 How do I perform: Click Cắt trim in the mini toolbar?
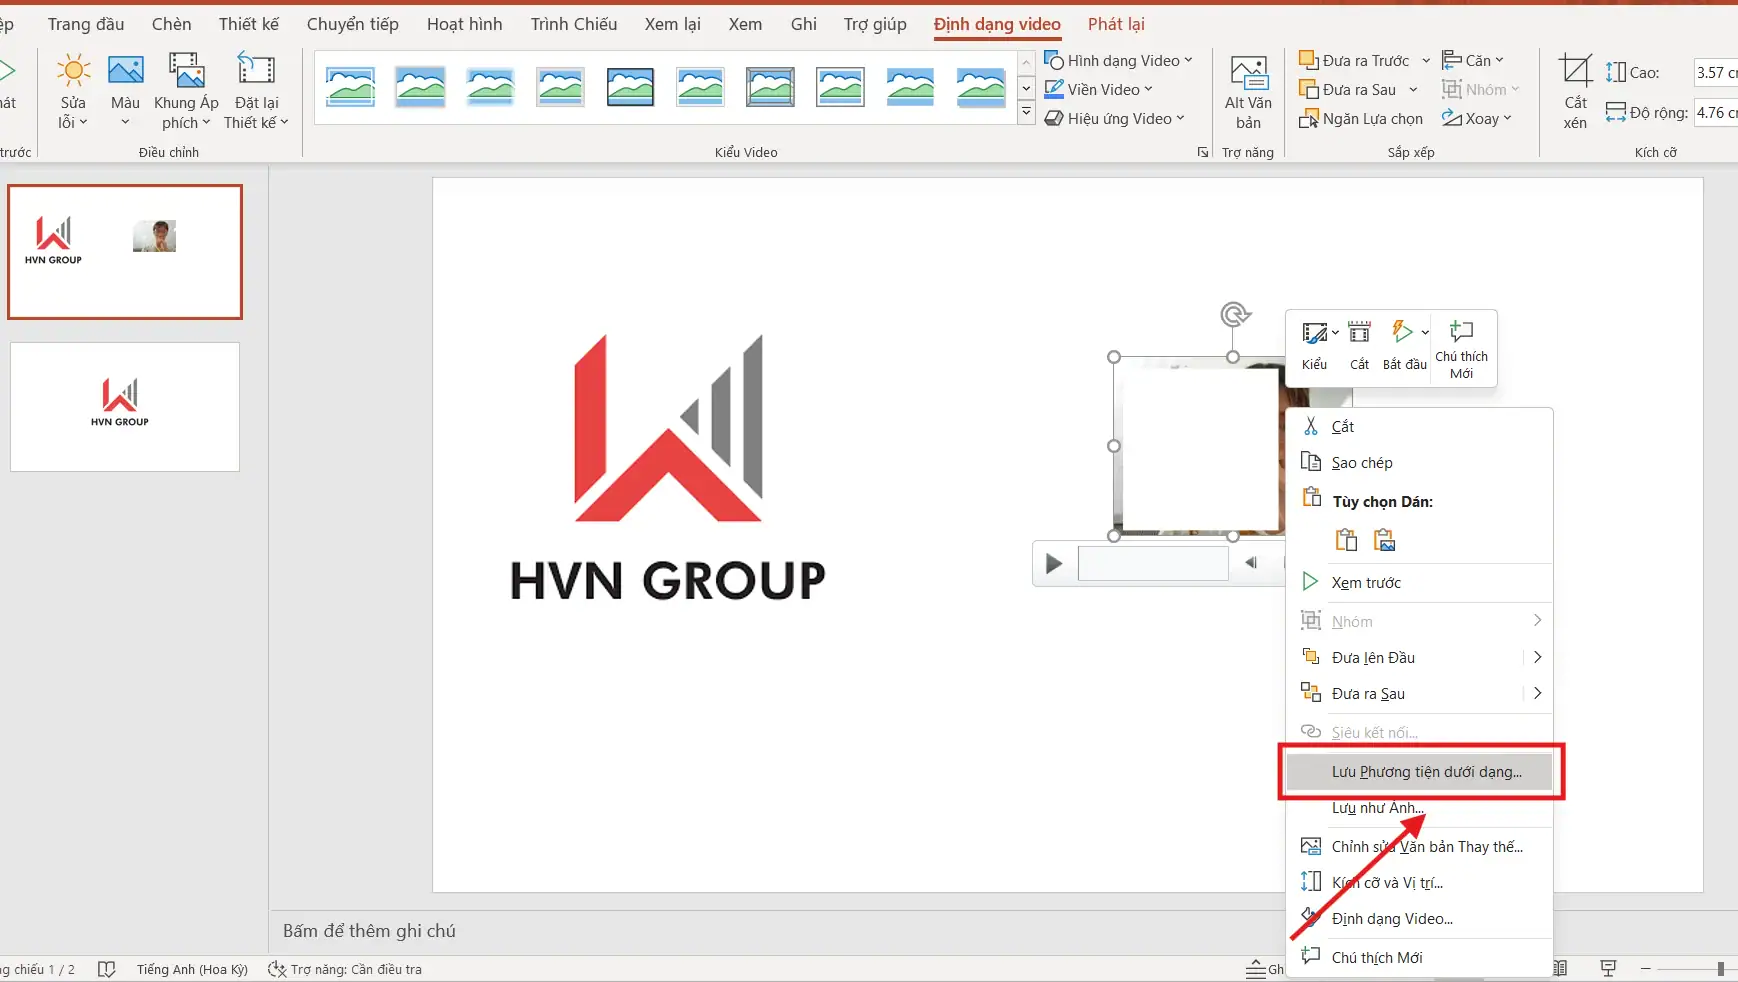tap(1359, 346)
